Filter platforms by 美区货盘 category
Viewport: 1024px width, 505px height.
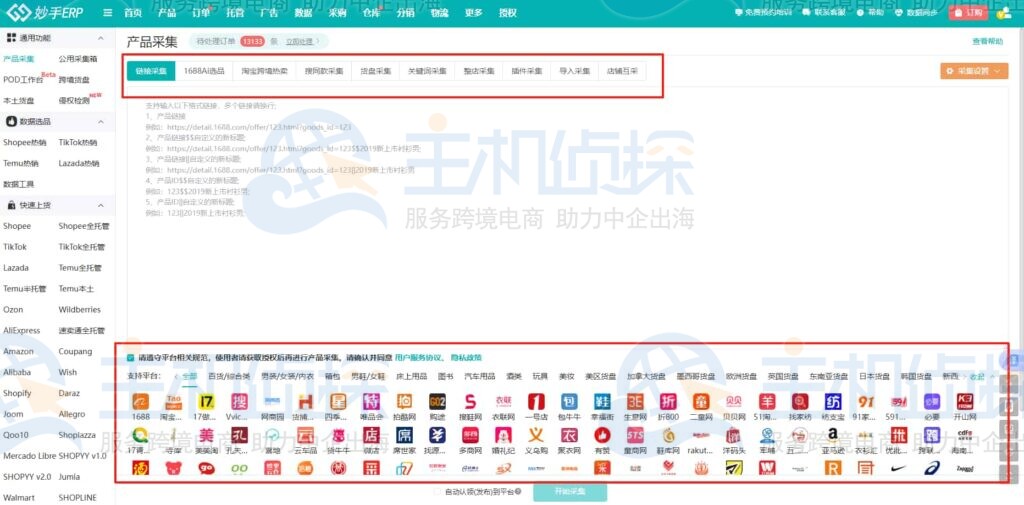tap(600, 377)
